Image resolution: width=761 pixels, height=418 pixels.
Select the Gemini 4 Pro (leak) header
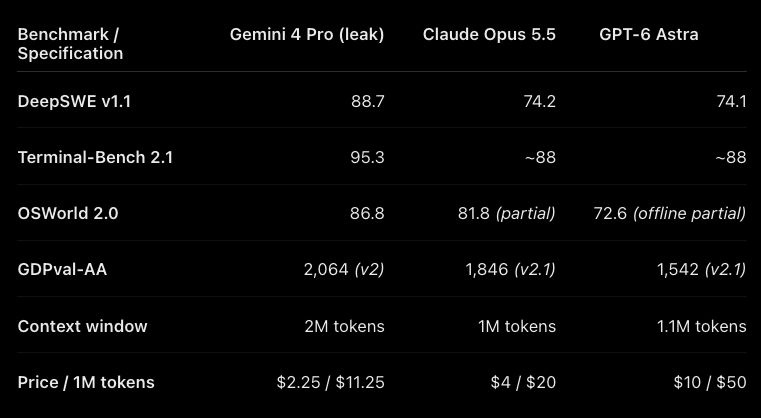coord(307,34)
